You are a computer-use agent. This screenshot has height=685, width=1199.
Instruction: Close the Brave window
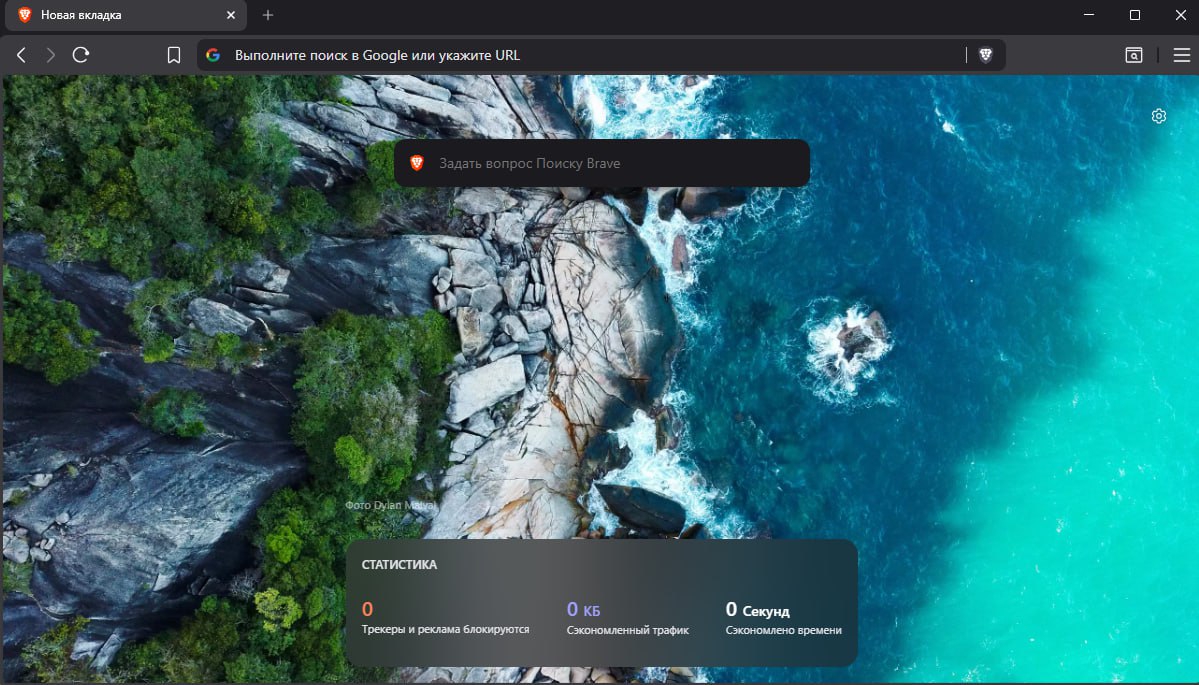1180,15
